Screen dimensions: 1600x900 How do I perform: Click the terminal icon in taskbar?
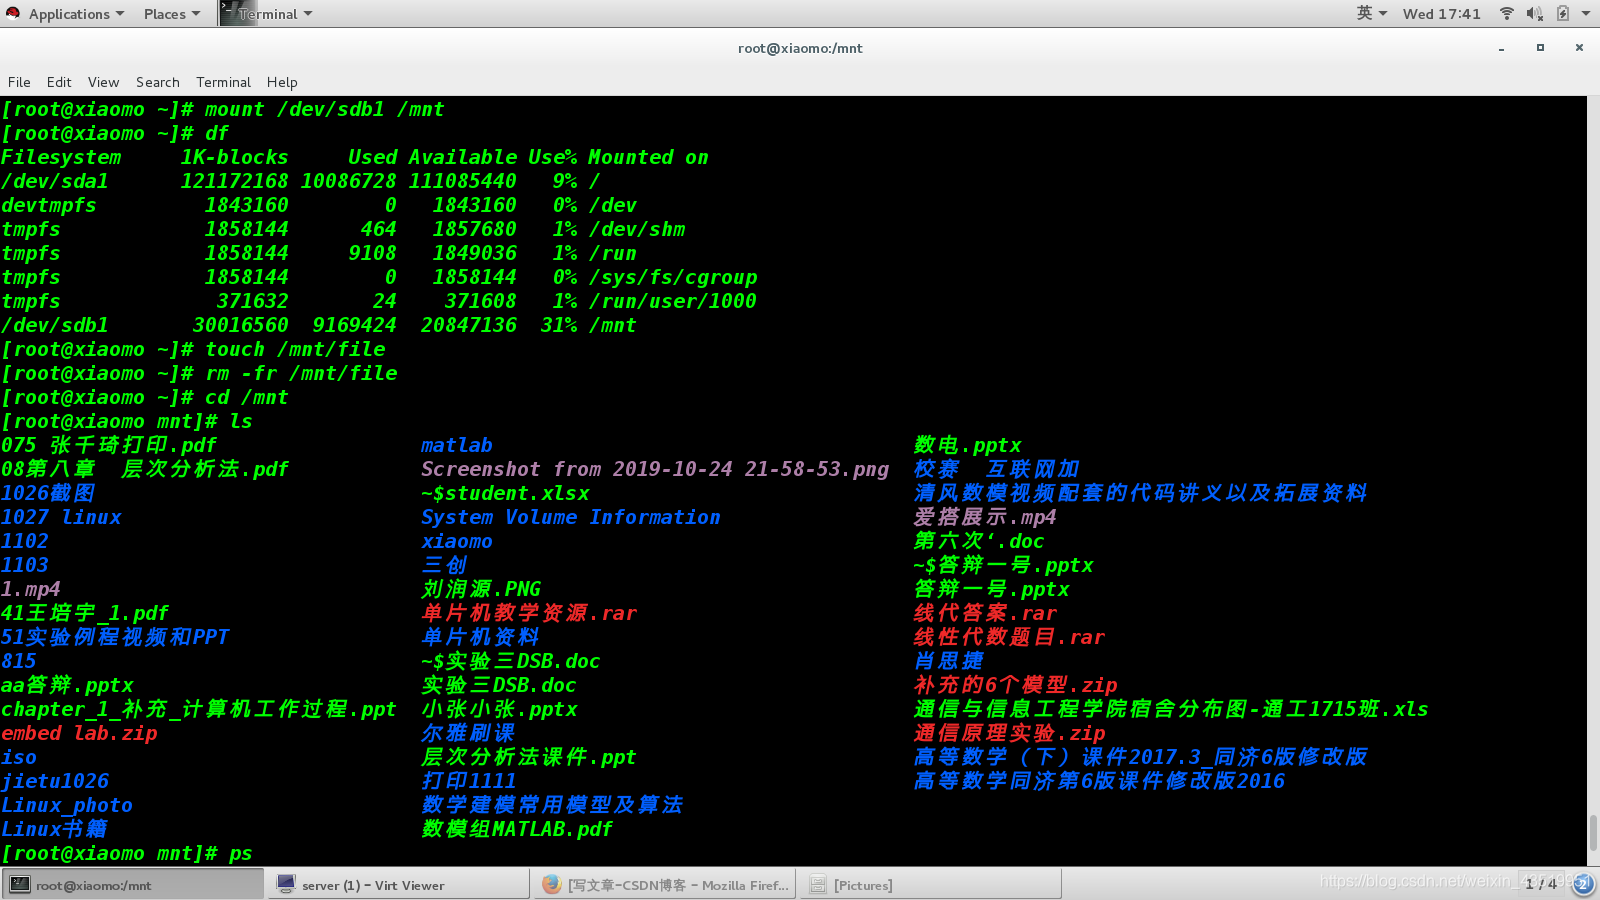coord(19,884)
